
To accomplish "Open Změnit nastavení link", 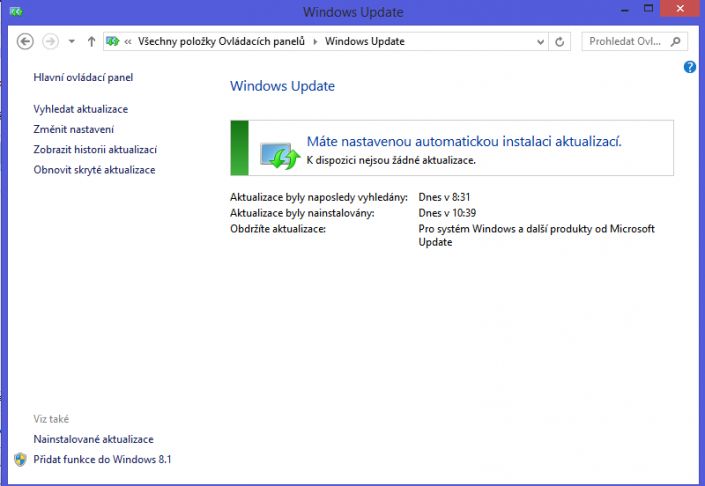I will [73, 129].
